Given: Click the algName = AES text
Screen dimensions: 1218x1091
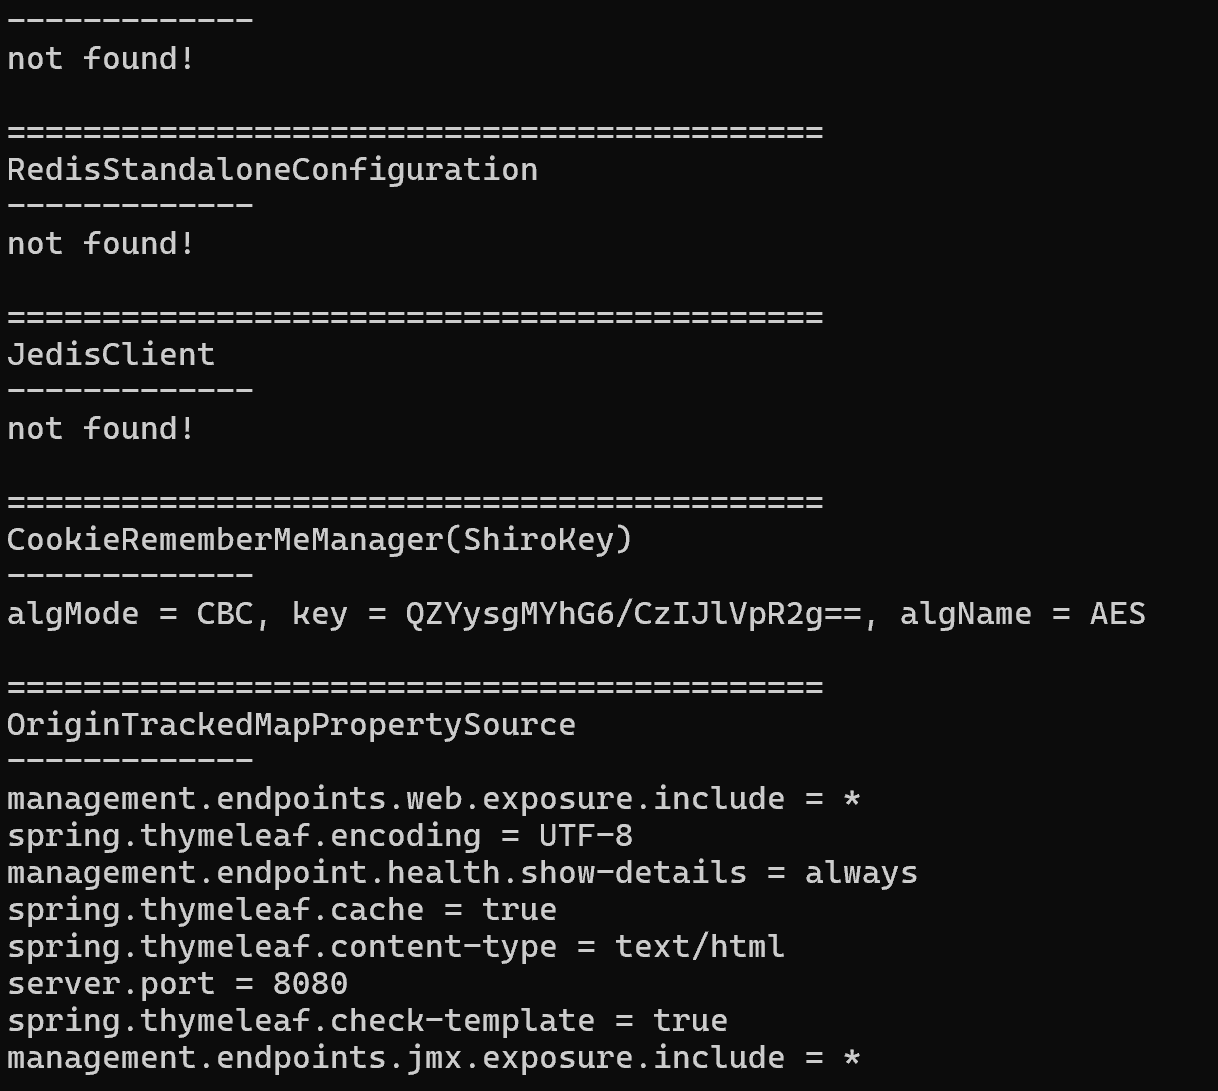Looking at the screenshot, I should pyautogui.click(x=1023, y=613).
